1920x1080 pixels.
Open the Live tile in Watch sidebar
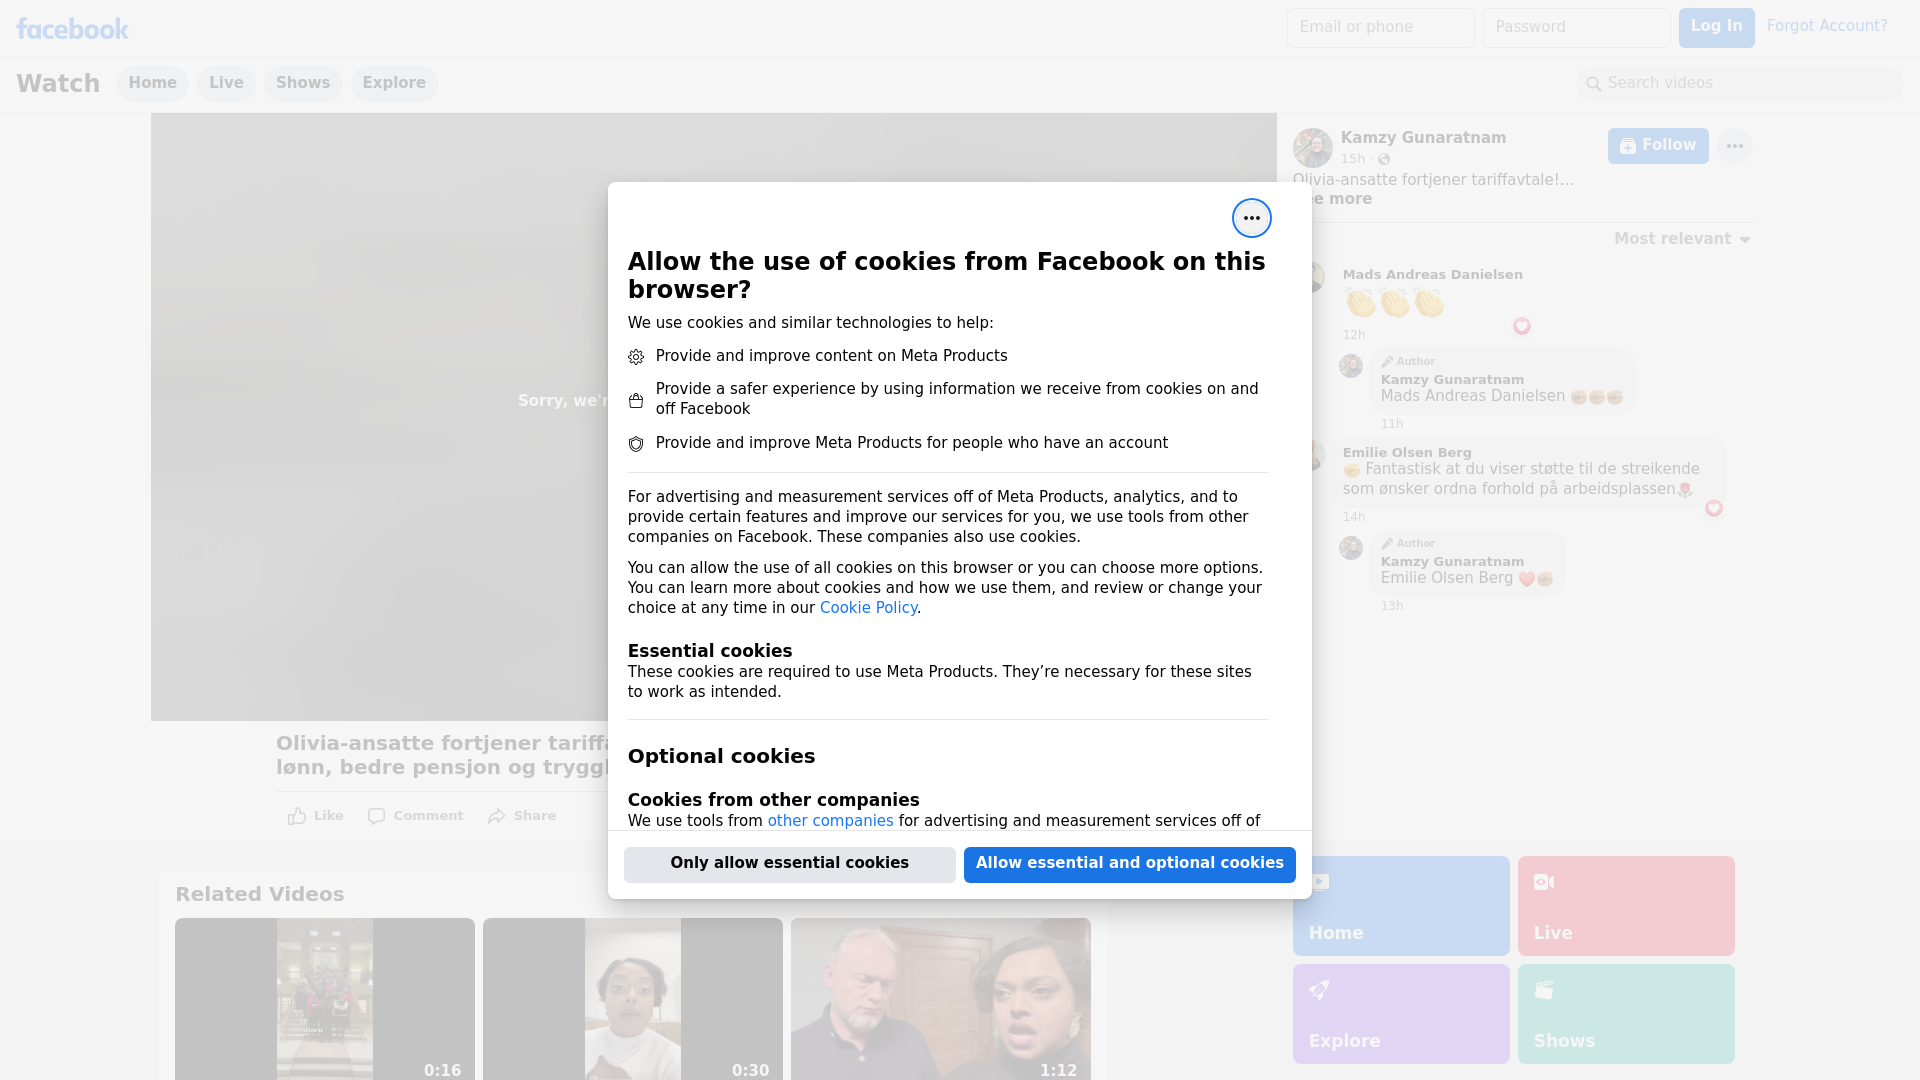1626,906
